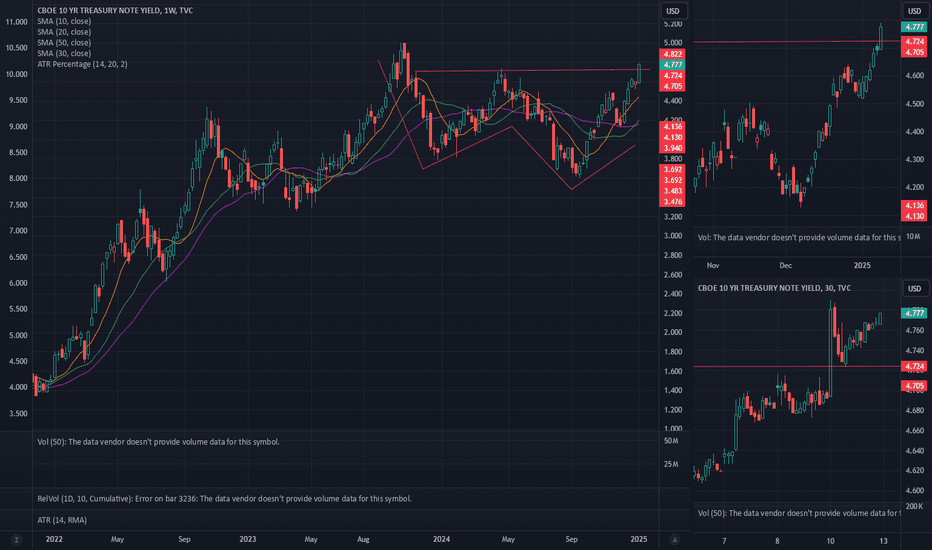Click the 2024 label on the weekly time axis
932x550 pixels.
(441, 539)
